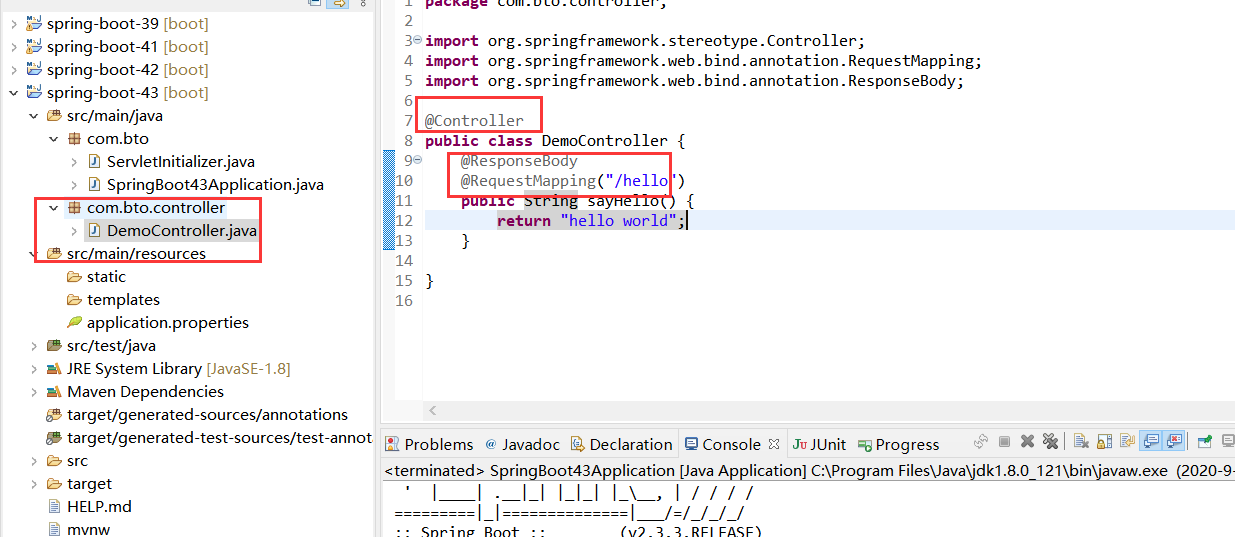This screenshot has height=537, width=1235.
Task: Click Pin Console icon
Action: click(x=1205, y=442)
